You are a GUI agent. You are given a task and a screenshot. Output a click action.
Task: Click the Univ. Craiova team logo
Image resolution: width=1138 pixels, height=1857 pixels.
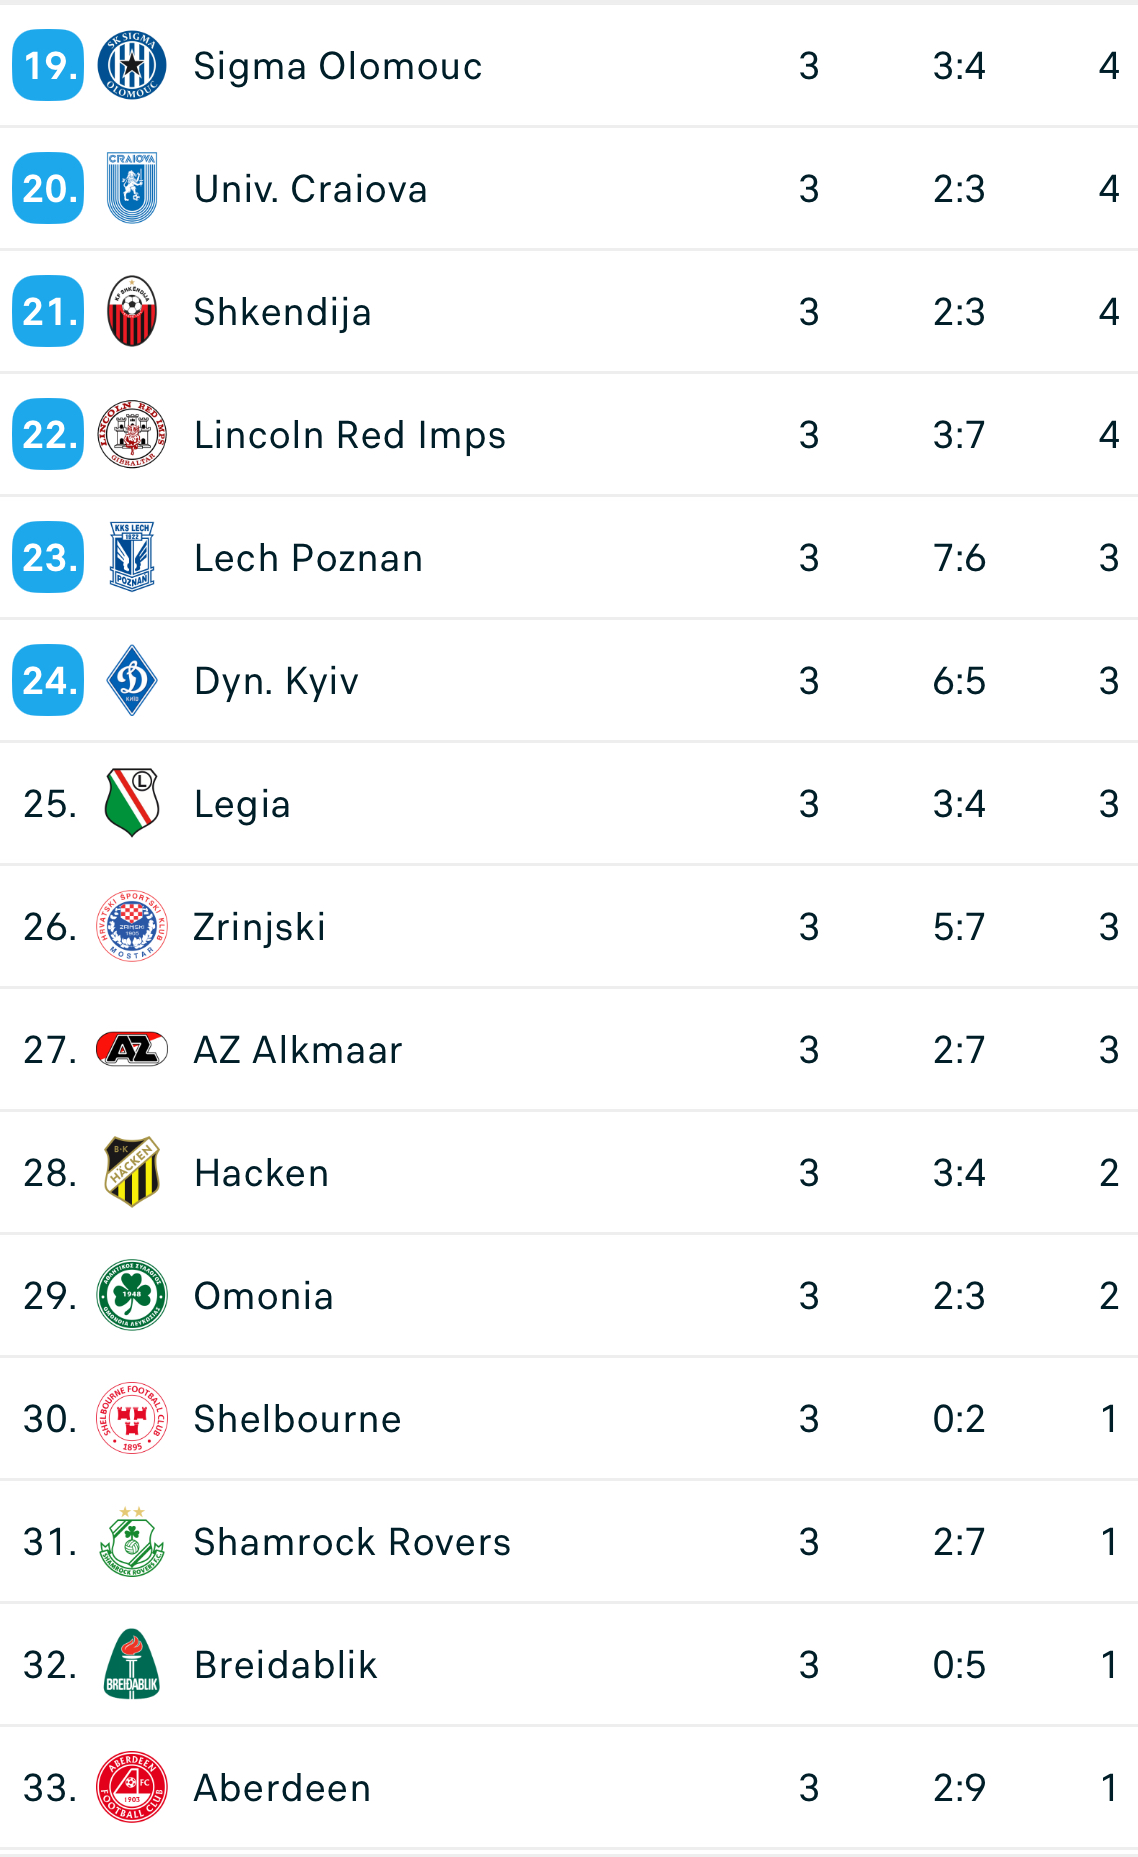[132, 188]
